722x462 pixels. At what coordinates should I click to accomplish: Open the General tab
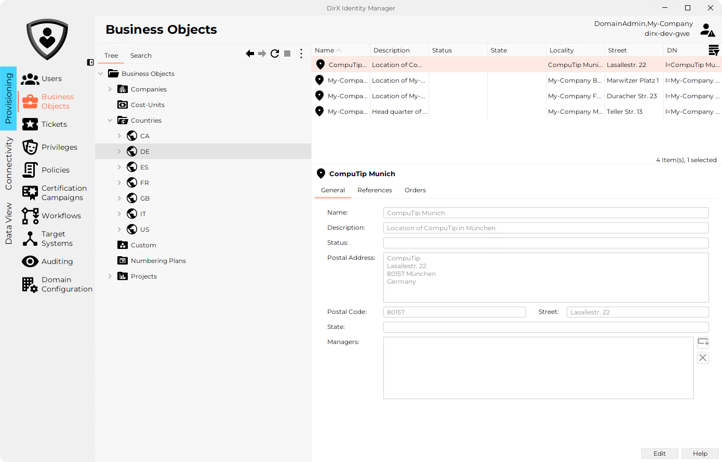click(x=333, y=190)
